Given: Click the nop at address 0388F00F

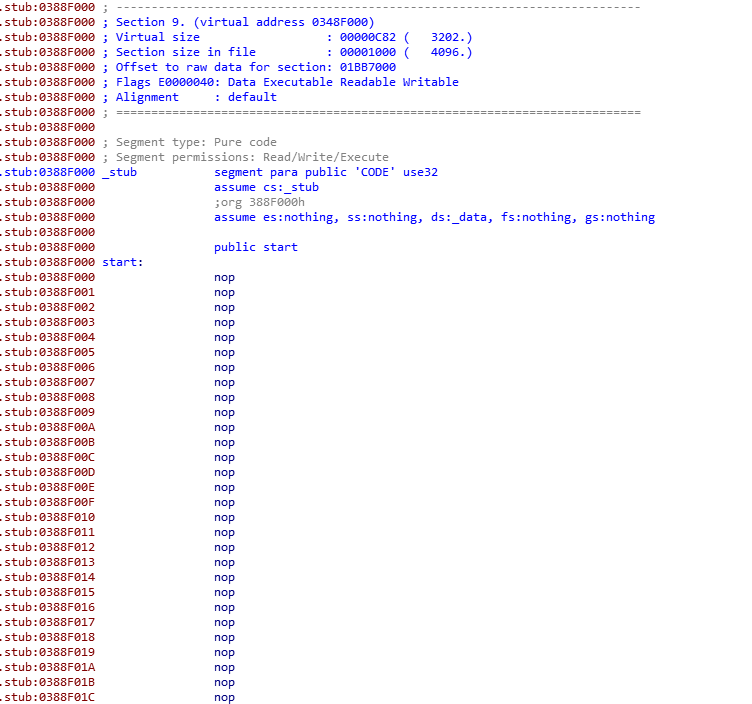Looking at the screenshot, I should tap(224, 502).
